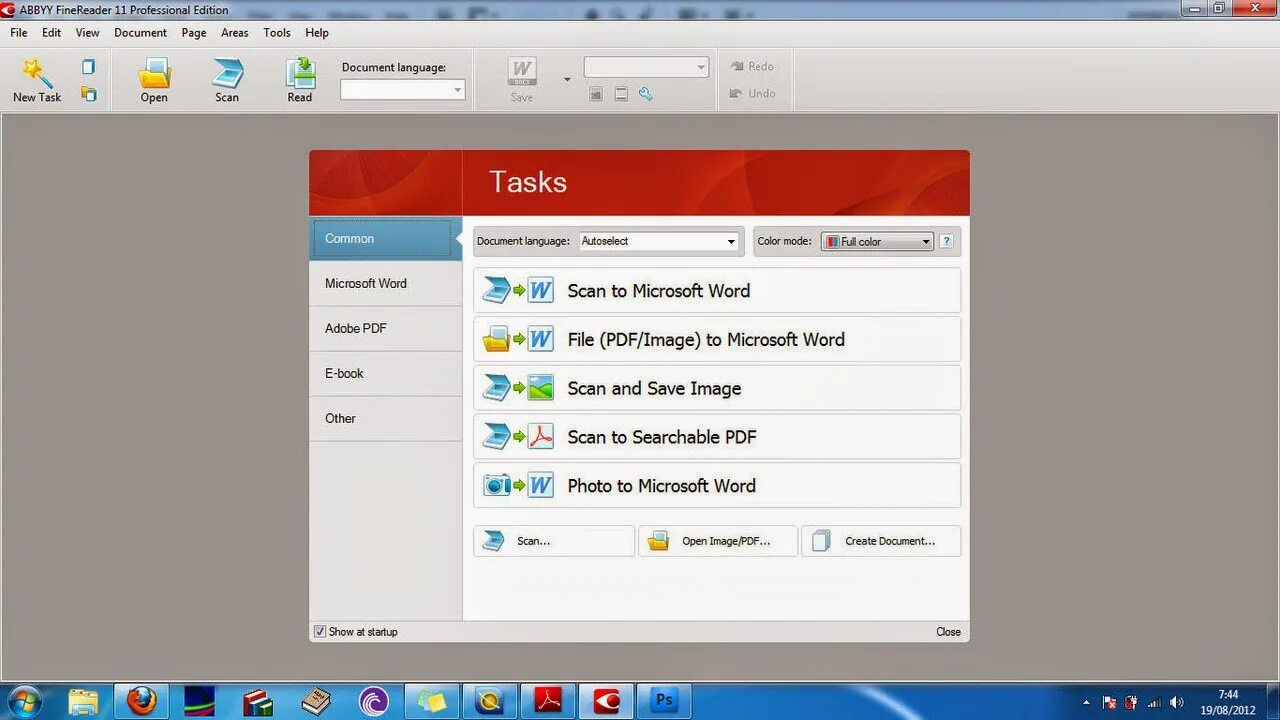Click the volume speaker icon in system tray
The image size is (1280, 720).
1177,702
